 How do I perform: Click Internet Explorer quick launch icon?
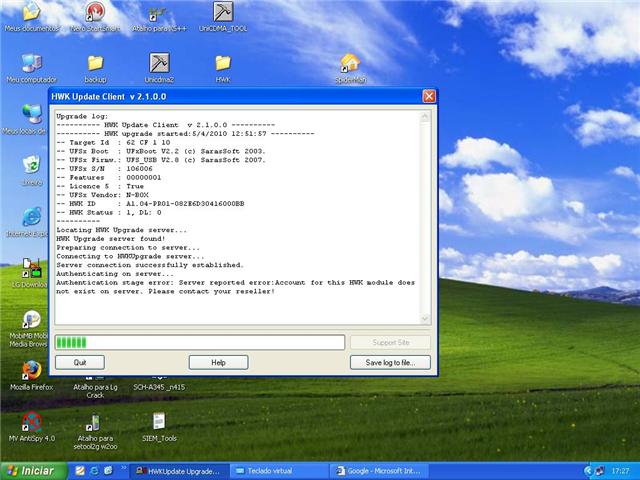pos(94,471)
